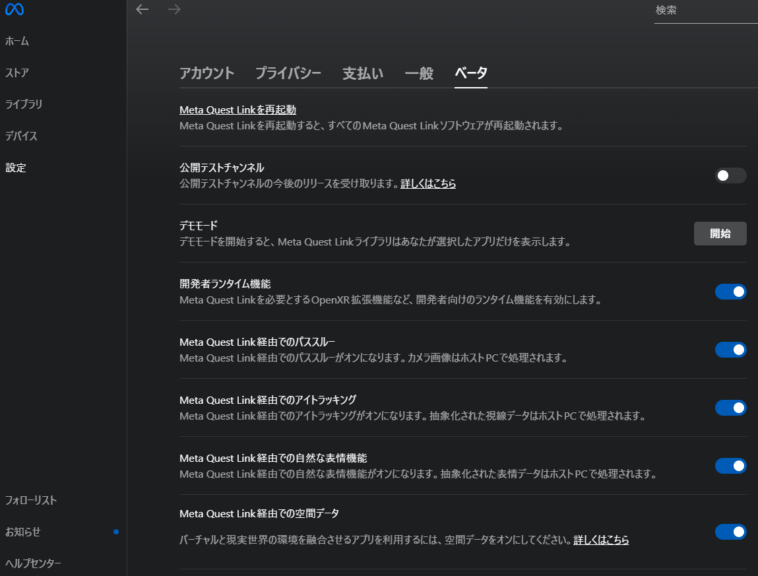Switch to the 一般 tab
Viewport: 758px width, 576px height.
[419, 73]
